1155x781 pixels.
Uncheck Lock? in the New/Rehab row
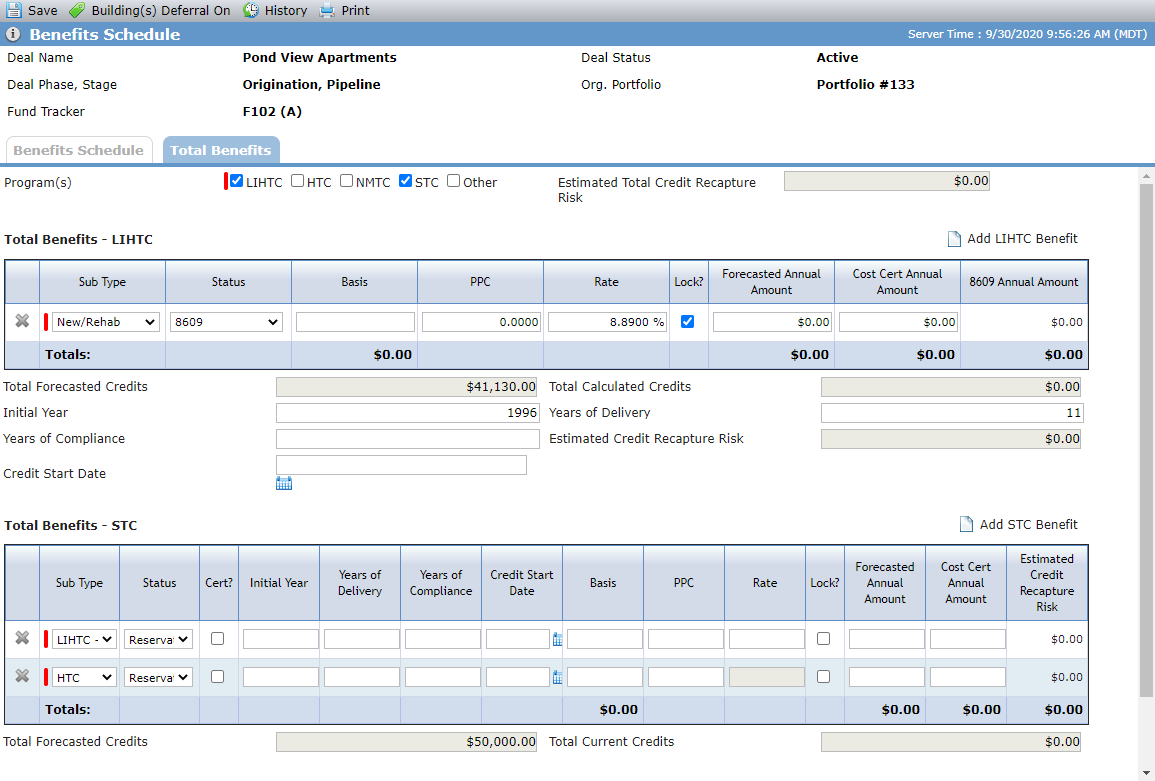[687, 321]
